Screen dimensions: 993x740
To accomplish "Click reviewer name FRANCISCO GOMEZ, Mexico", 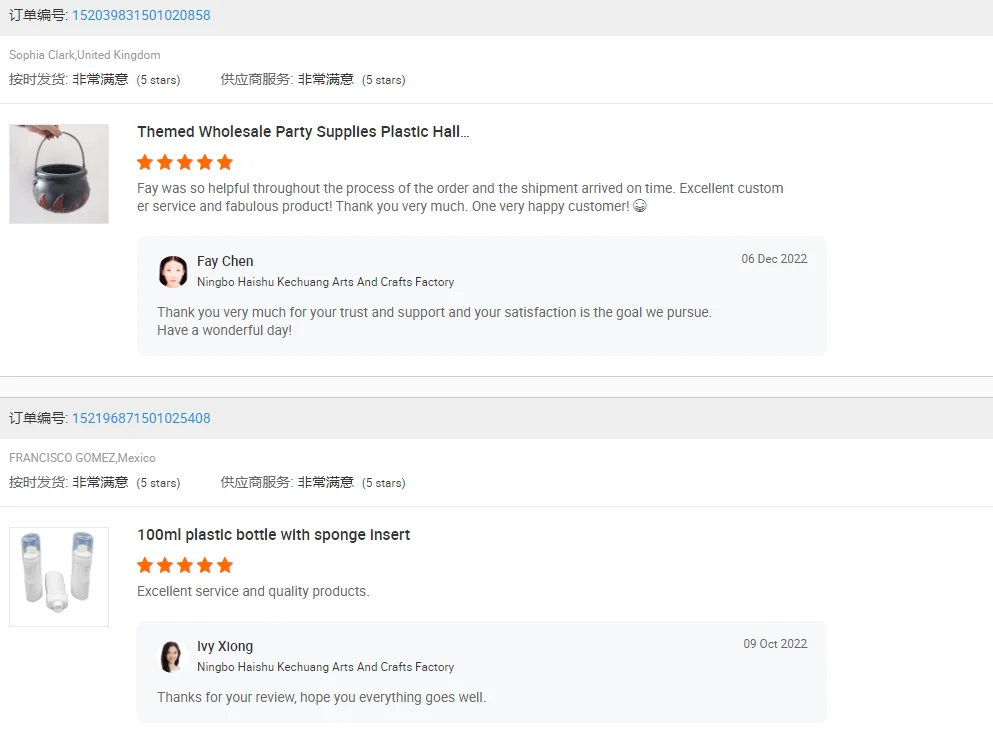I will pyautogui.click(x=82, y=458).
